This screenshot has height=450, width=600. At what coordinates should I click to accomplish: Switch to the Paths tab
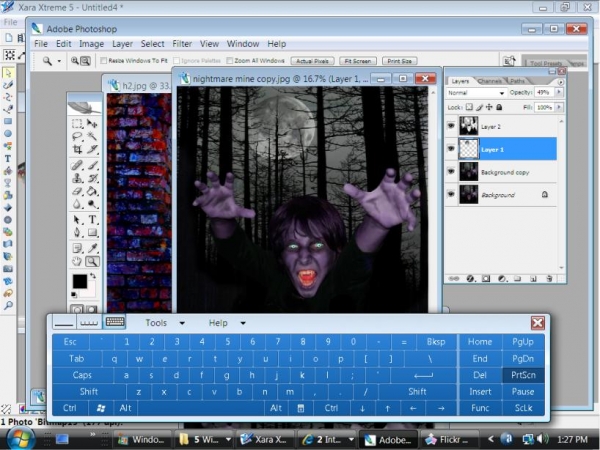click(x=517, y=81)
